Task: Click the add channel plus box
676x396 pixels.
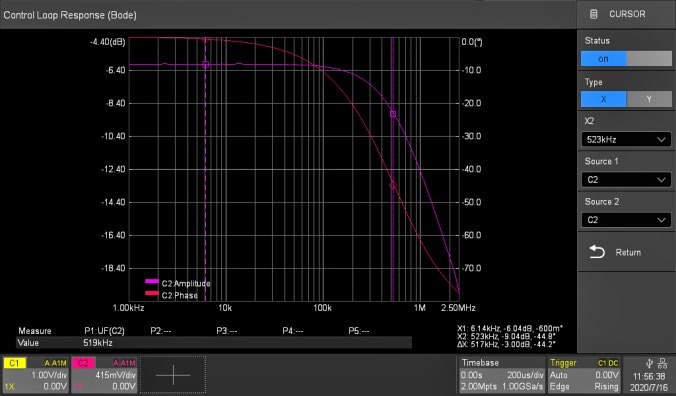Action: pyautogui.click(x=173, y=374)
